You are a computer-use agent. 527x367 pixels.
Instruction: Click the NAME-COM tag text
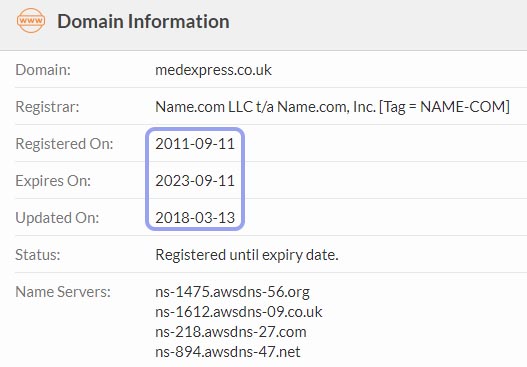tap(463, 107)
